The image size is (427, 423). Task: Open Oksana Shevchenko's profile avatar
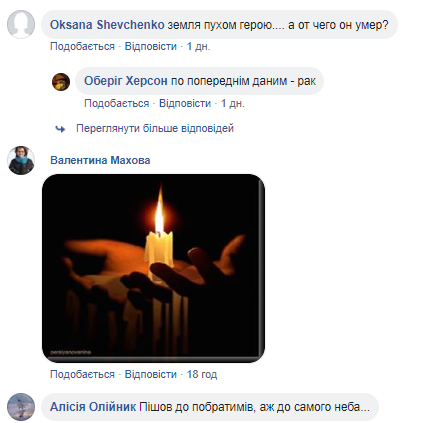click(x=21, y=24)
